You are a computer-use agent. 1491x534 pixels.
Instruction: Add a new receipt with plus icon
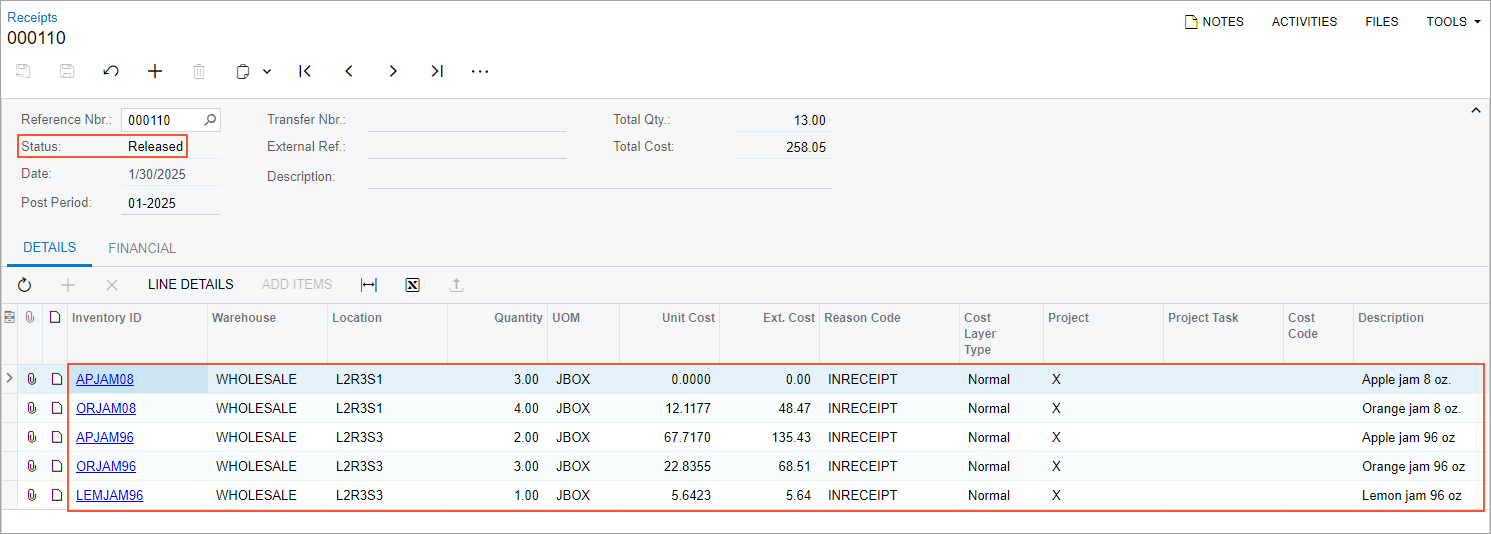pyautogui.click(x=155, y=71)
